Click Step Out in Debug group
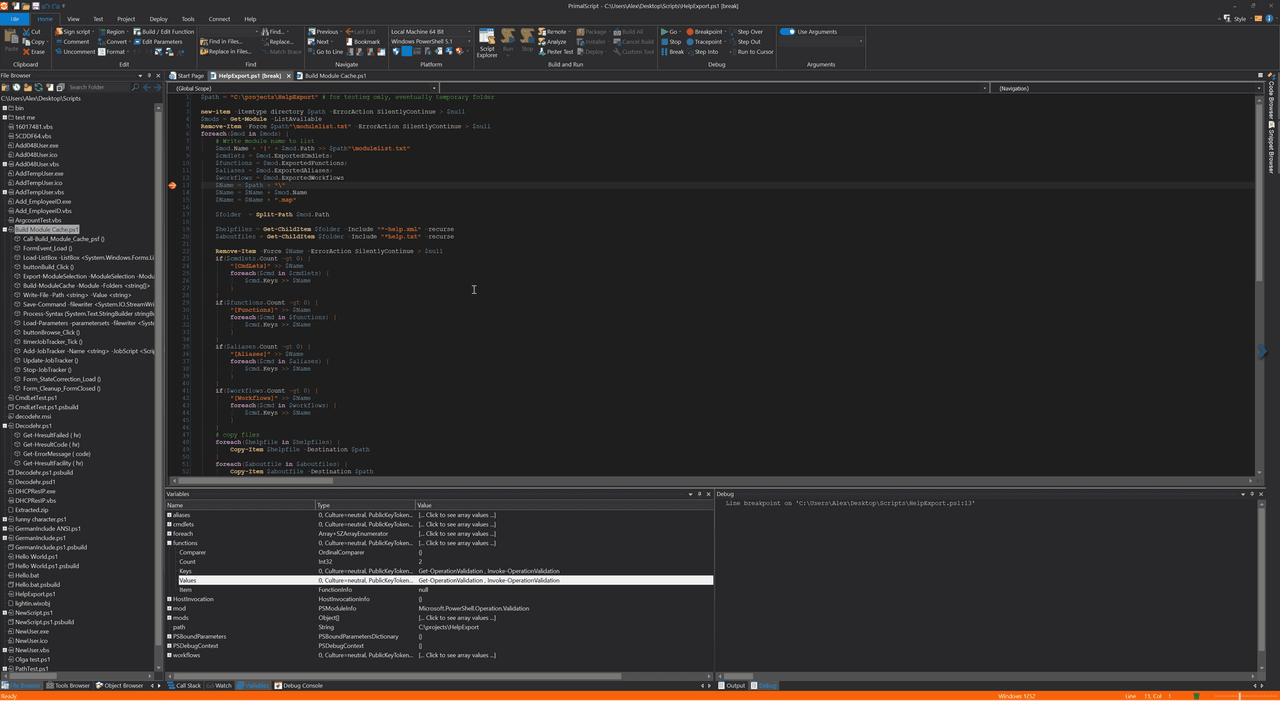 [744, 42]
